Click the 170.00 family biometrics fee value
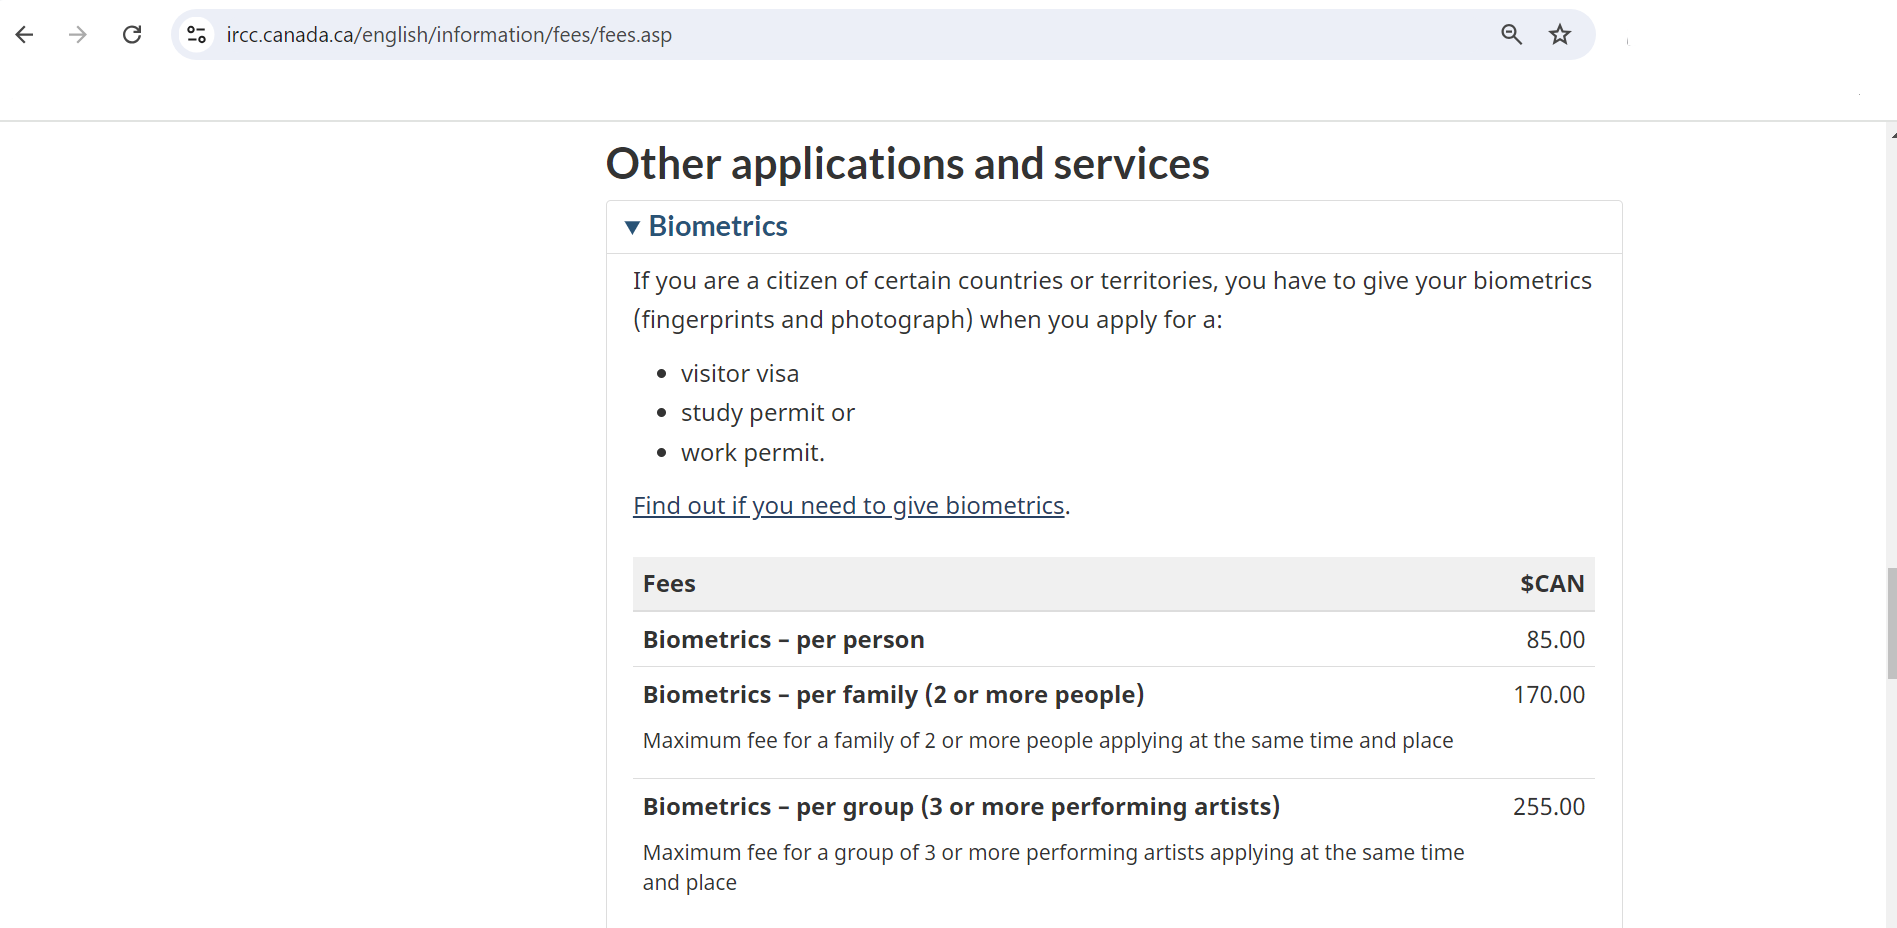1897x928 pixels. pyautogui.click(x=1550, y=694)
